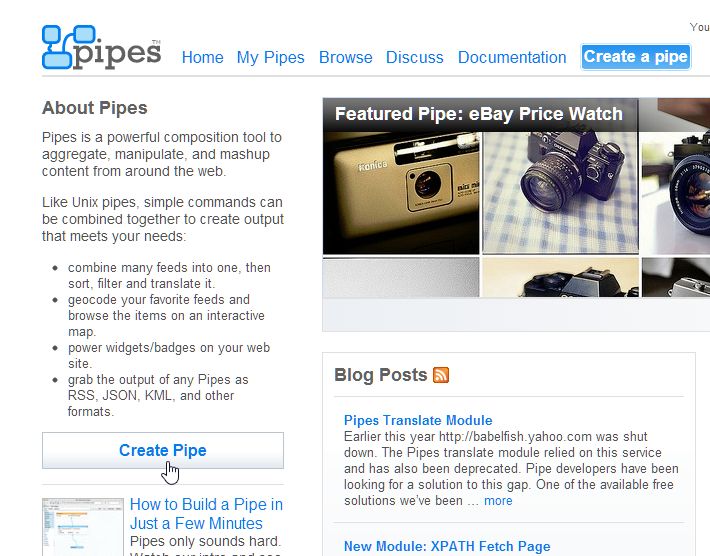Open the Konica camera thumbnail

(401, 192)
